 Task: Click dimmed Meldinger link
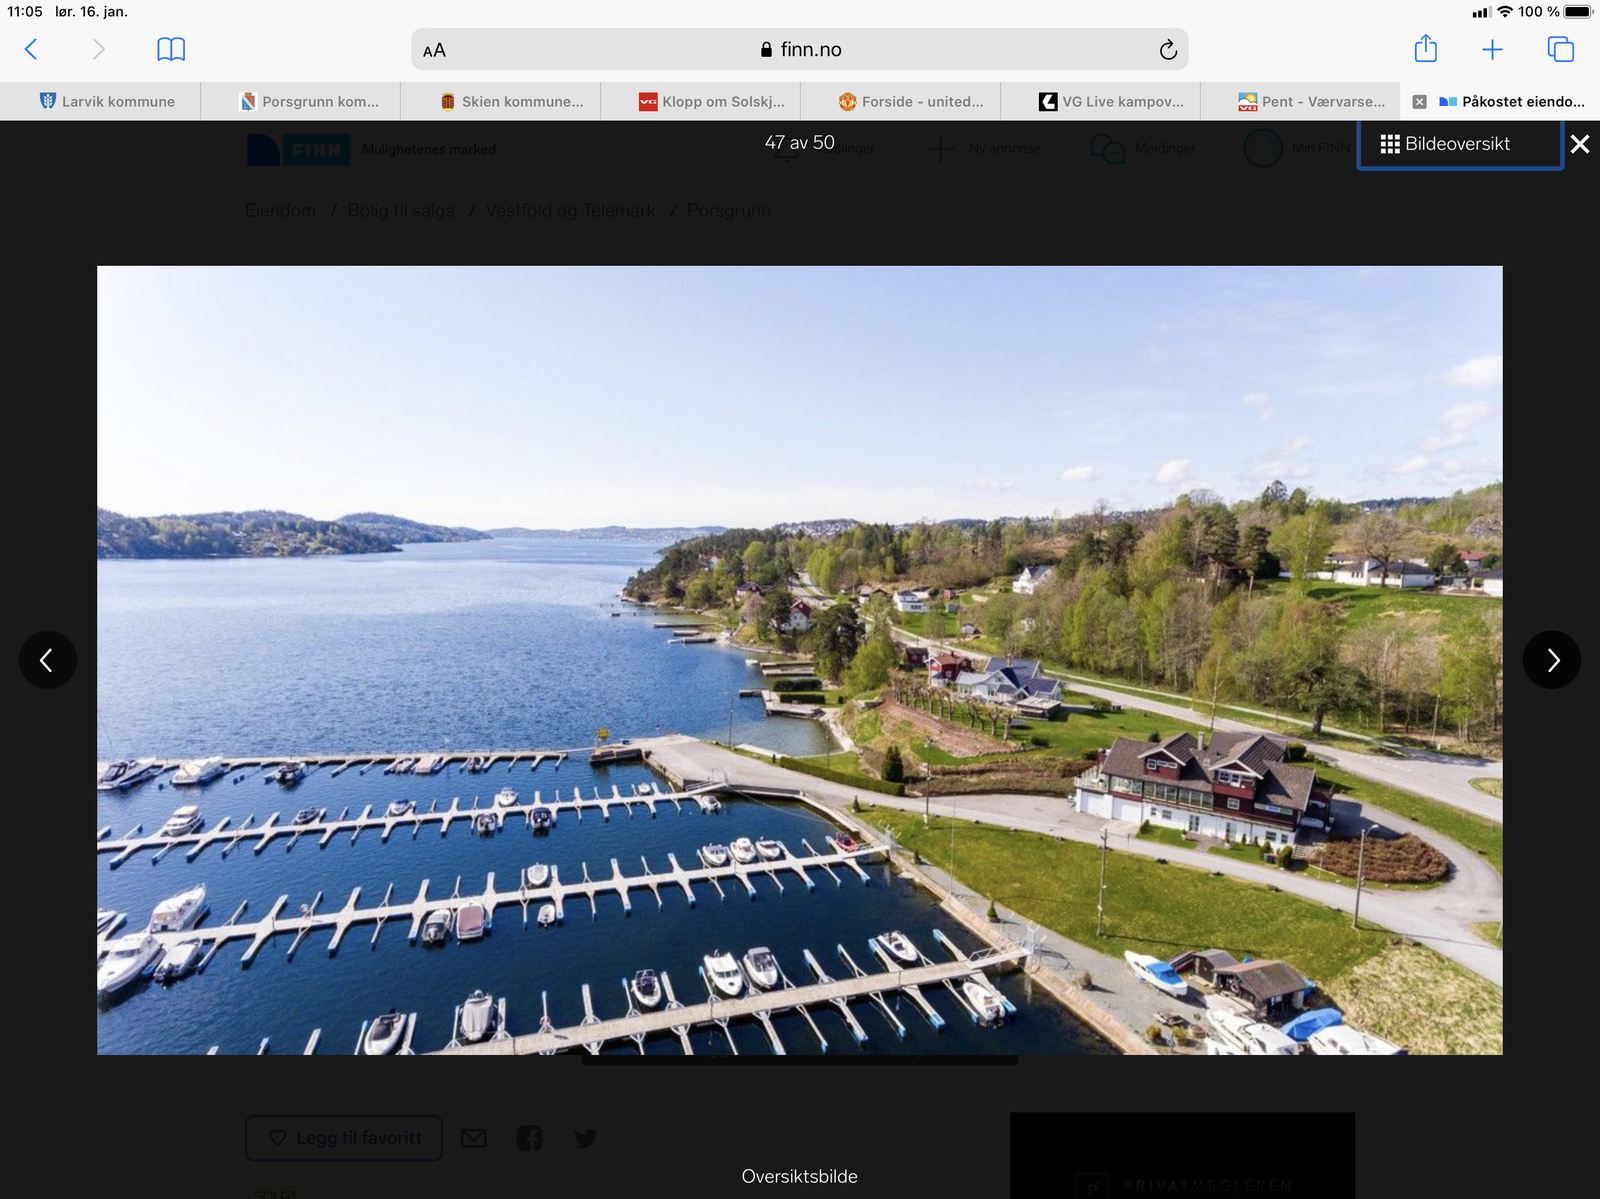[x=1143, y=148]
